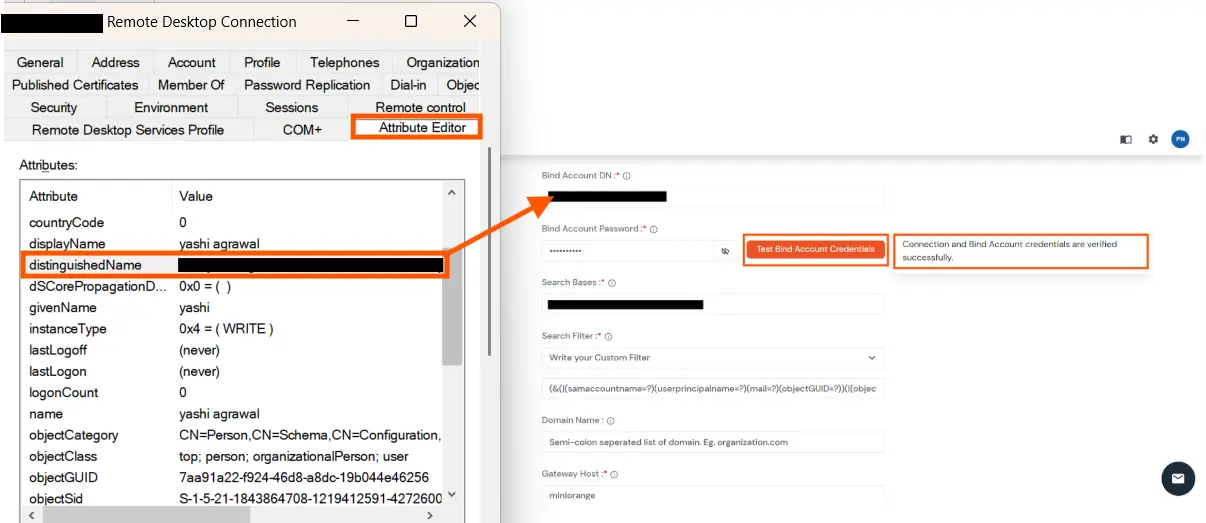Open the Account tab

pyautogui.click(x=192, y=62)
